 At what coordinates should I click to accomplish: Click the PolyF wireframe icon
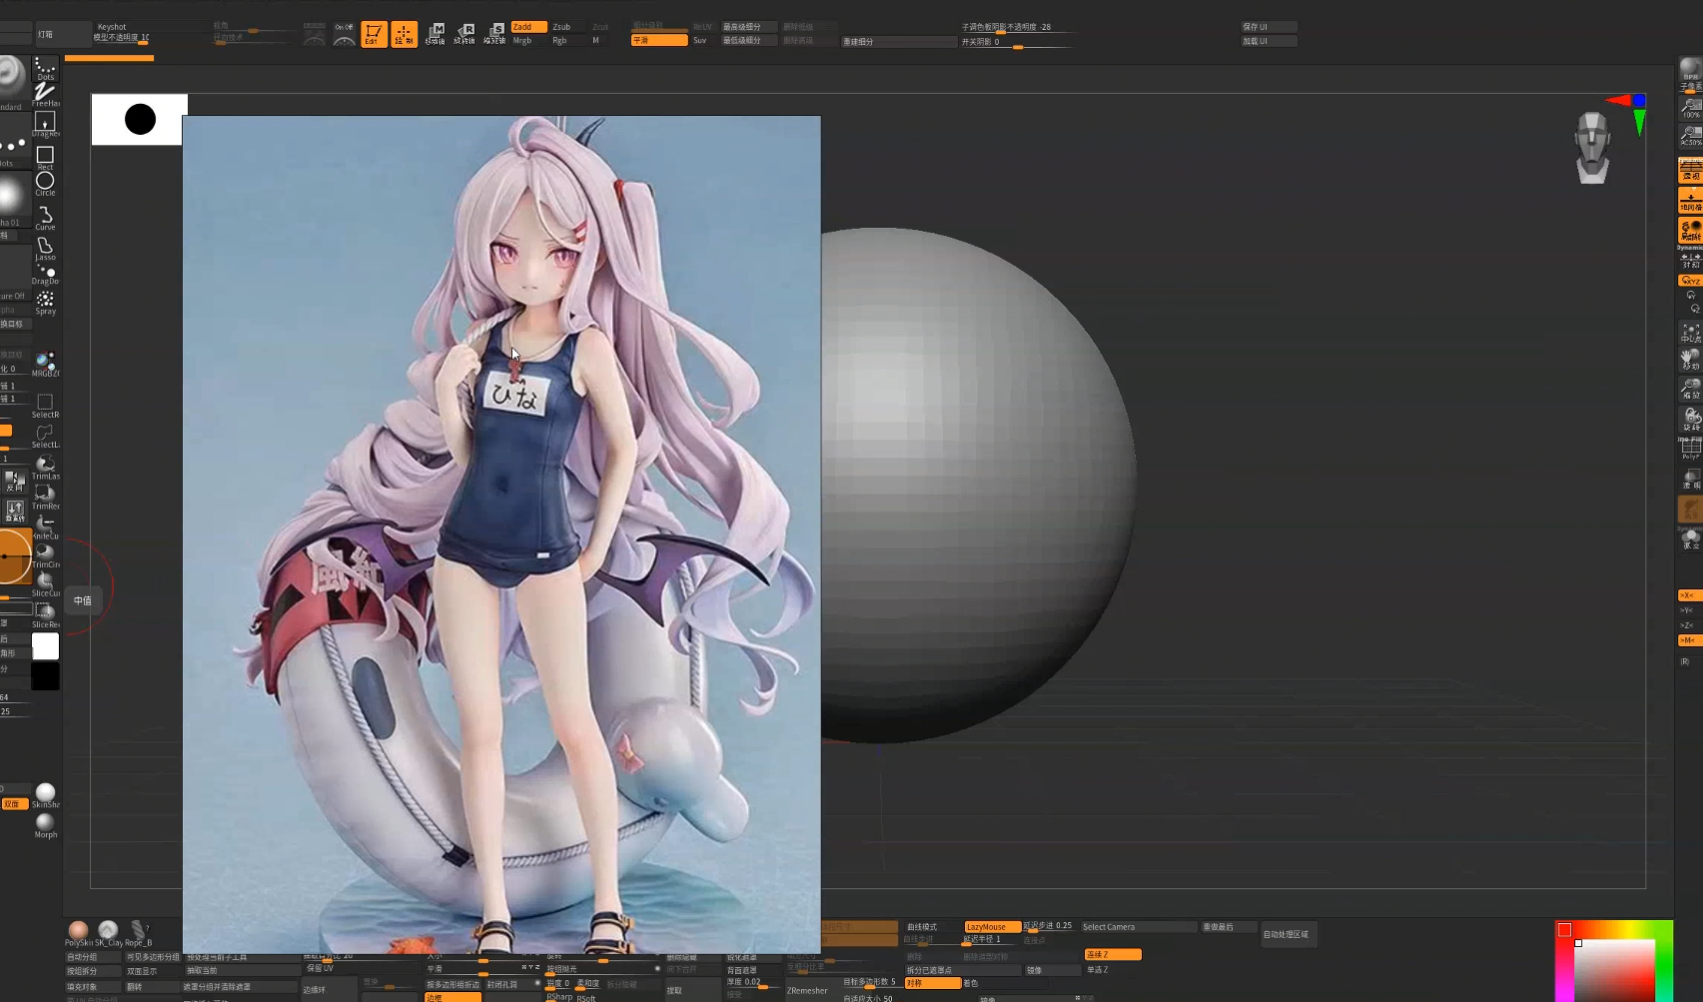(1690, 449)
